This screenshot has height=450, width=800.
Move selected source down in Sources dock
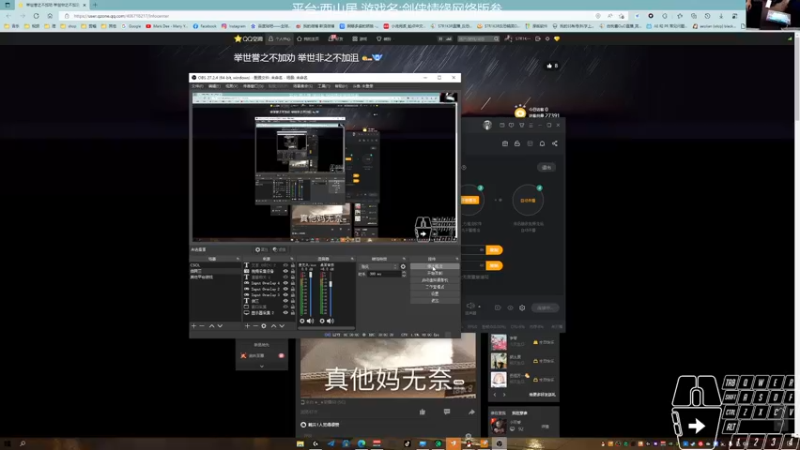tap(282, 326)
